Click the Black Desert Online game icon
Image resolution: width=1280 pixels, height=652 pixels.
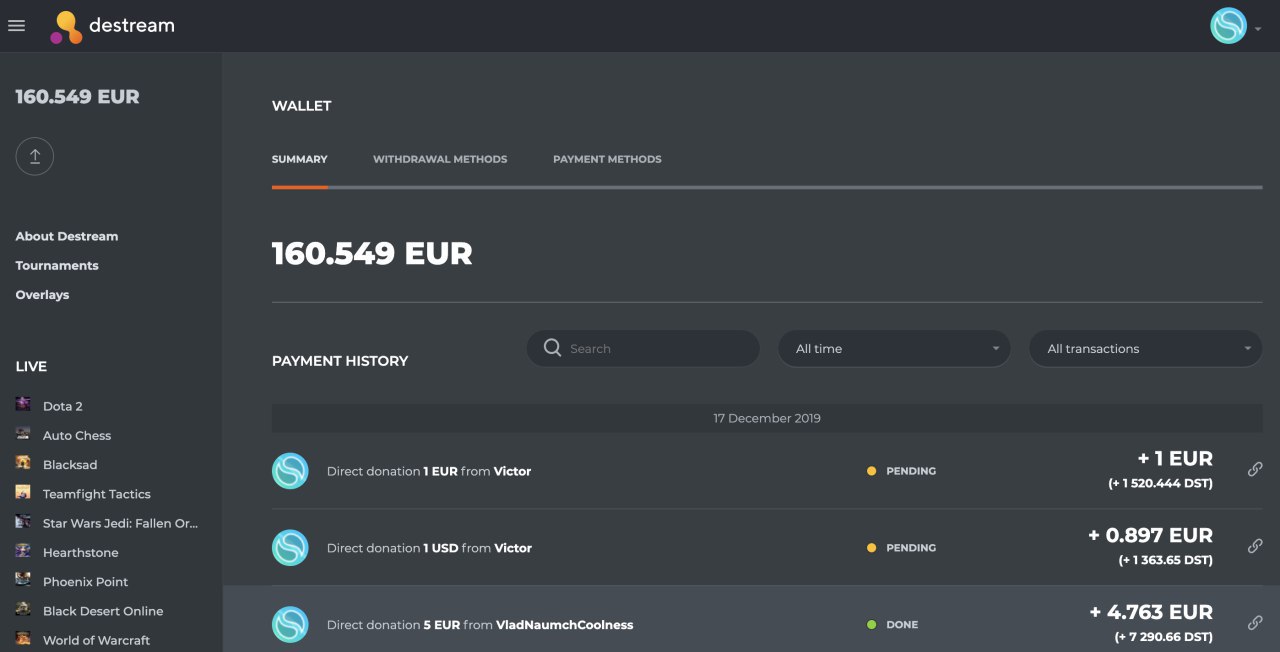coord(23,609)
